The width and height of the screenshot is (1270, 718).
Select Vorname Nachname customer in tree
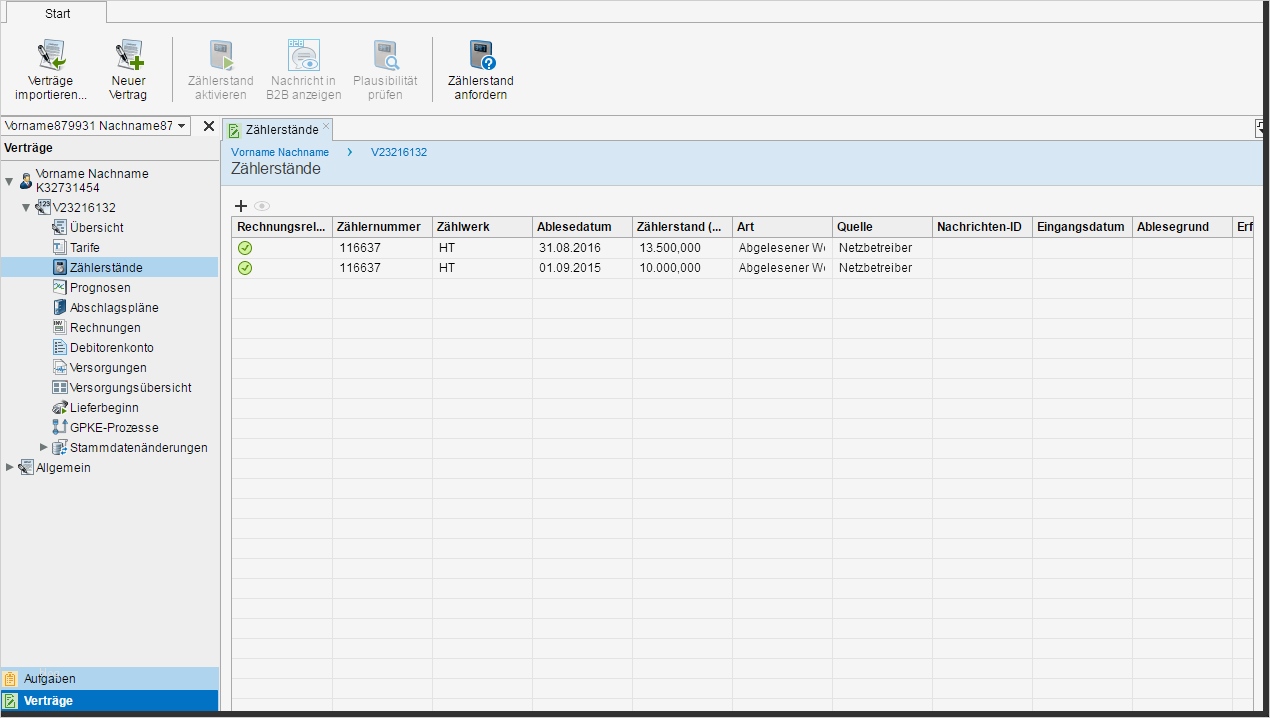click(92, 180)
